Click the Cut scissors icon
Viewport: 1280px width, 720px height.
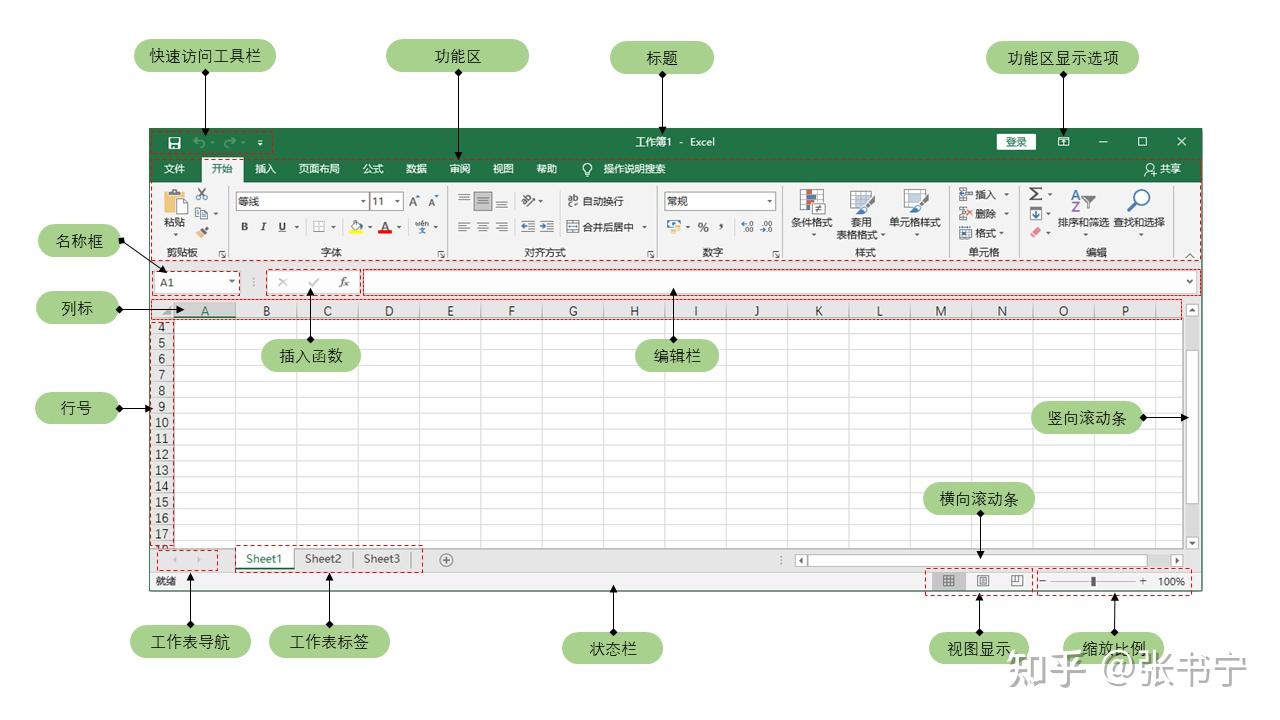202,194
